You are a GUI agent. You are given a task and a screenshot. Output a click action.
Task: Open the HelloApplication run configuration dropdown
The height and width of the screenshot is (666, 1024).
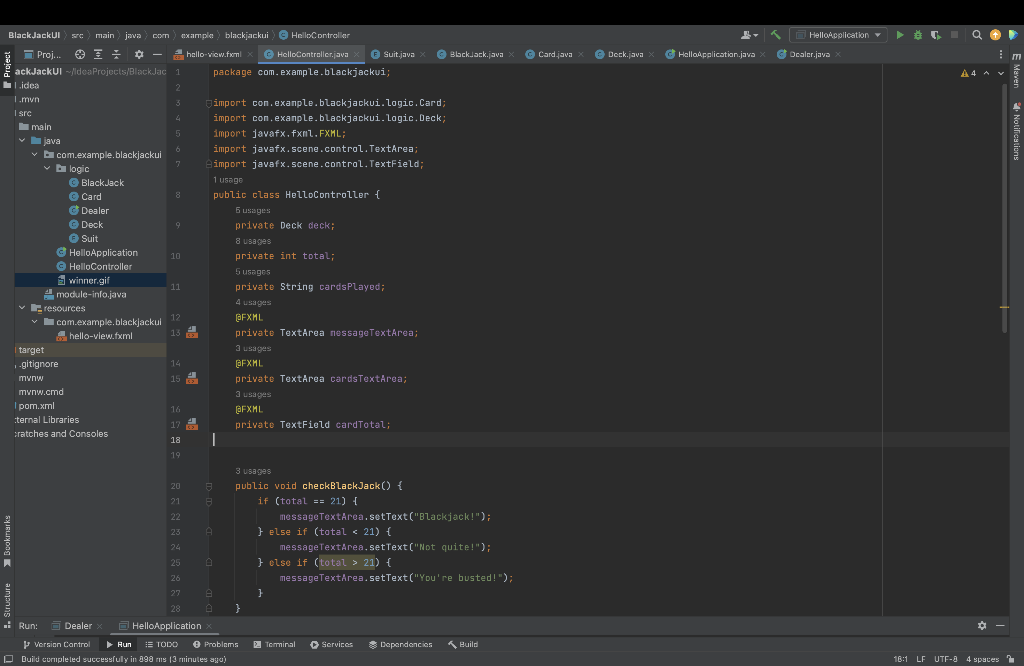point(838,35)
